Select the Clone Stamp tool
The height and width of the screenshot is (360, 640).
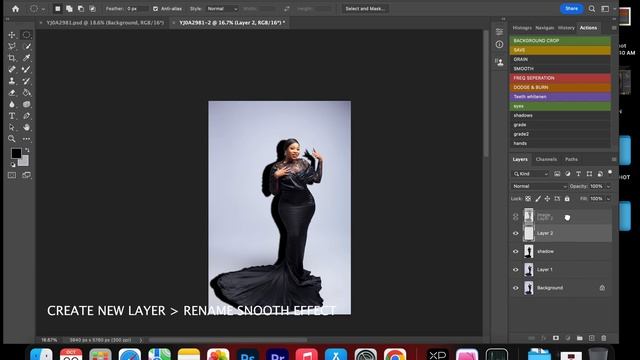[12, 81]
